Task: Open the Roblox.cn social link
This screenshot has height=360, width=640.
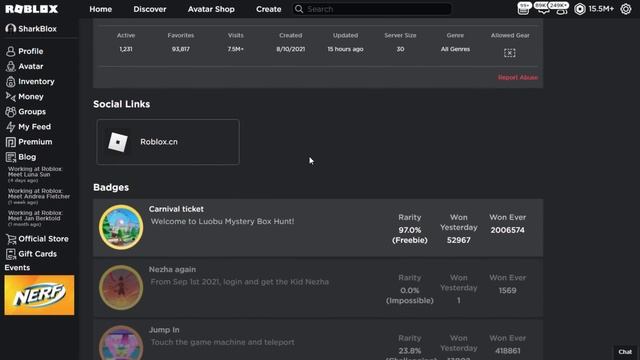Action: point(168,142)
